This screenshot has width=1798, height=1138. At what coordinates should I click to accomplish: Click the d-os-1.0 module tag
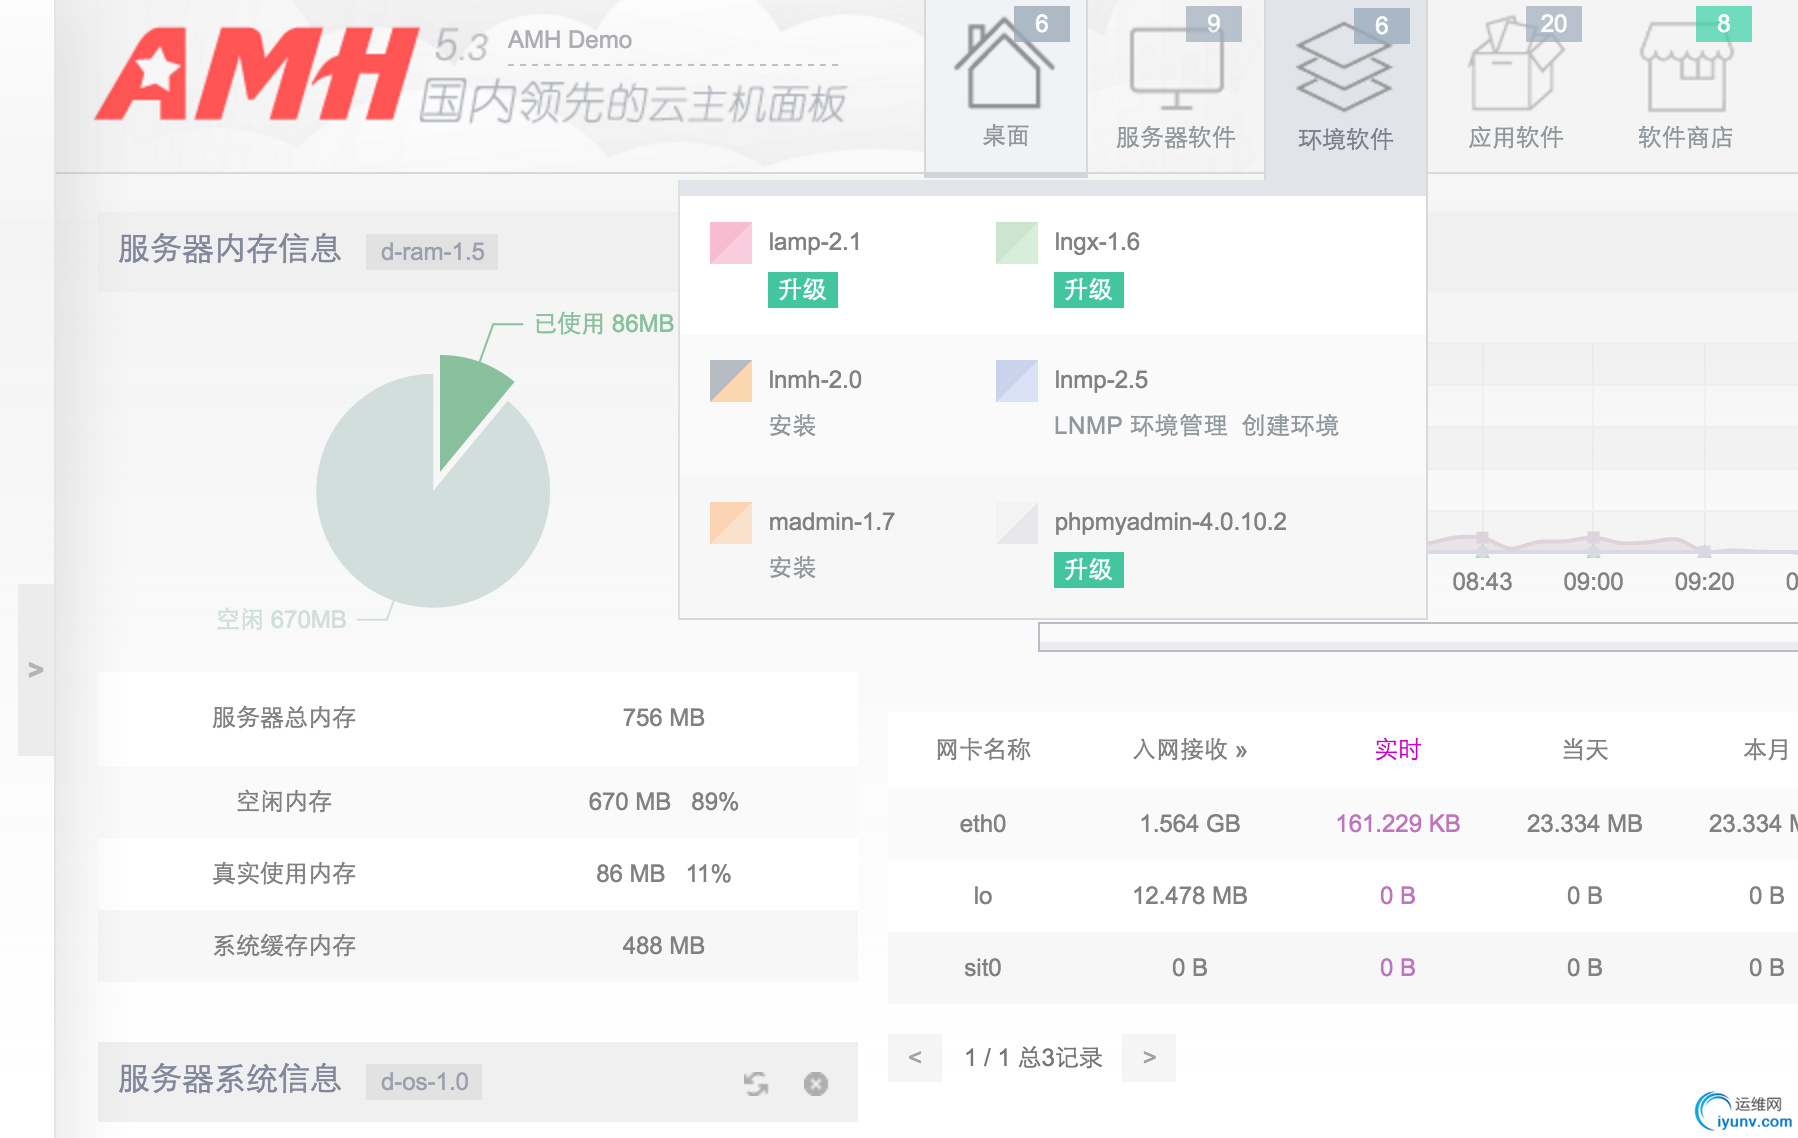click(x=424, y=1082)
